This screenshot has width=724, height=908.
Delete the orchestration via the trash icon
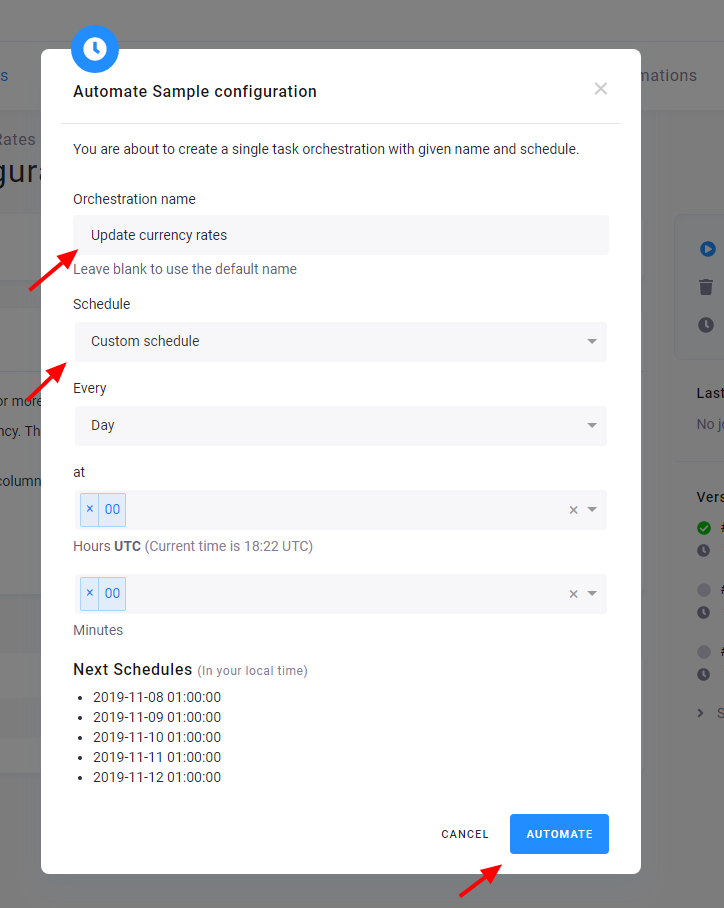[707, 287]
